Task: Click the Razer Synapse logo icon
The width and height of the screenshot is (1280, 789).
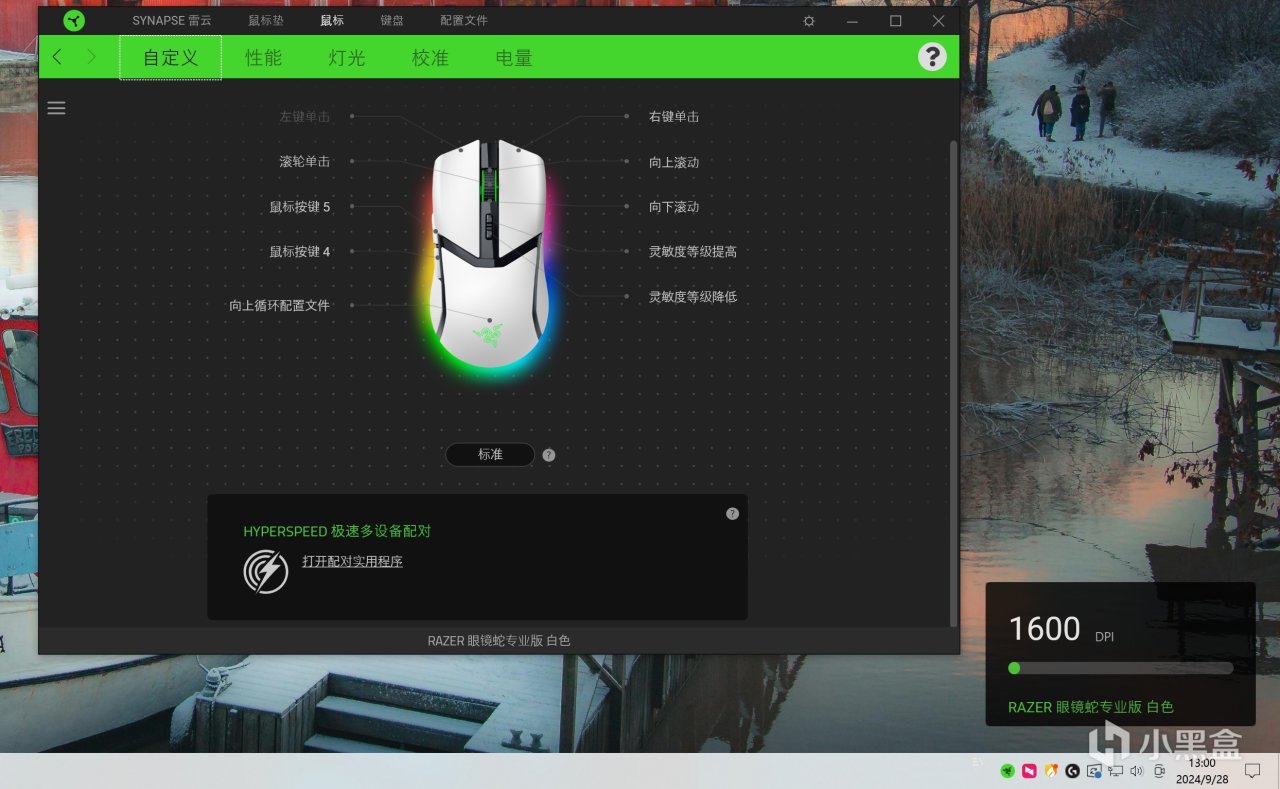Action: point(74,21)
